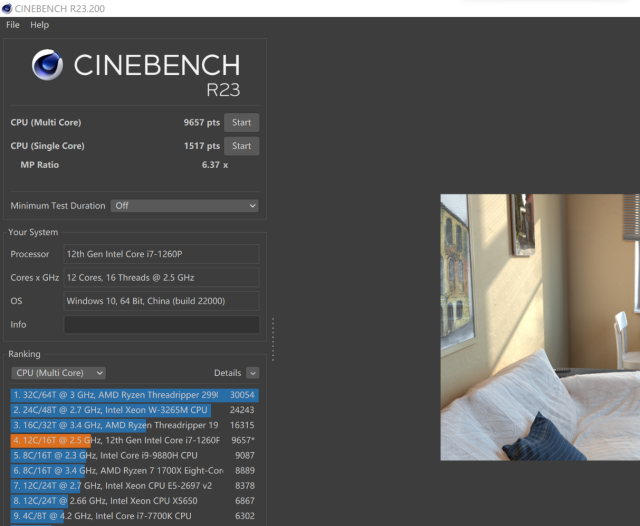Click the Cinebench logo sphere icon
This screenshot has width=640, height=526.
coord(47,65)
